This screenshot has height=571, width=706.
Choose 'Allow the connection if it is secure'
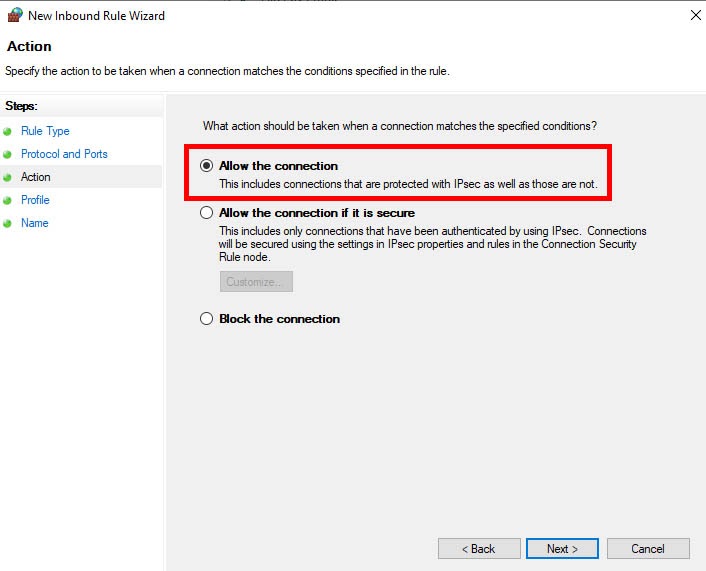pos(207,213)
